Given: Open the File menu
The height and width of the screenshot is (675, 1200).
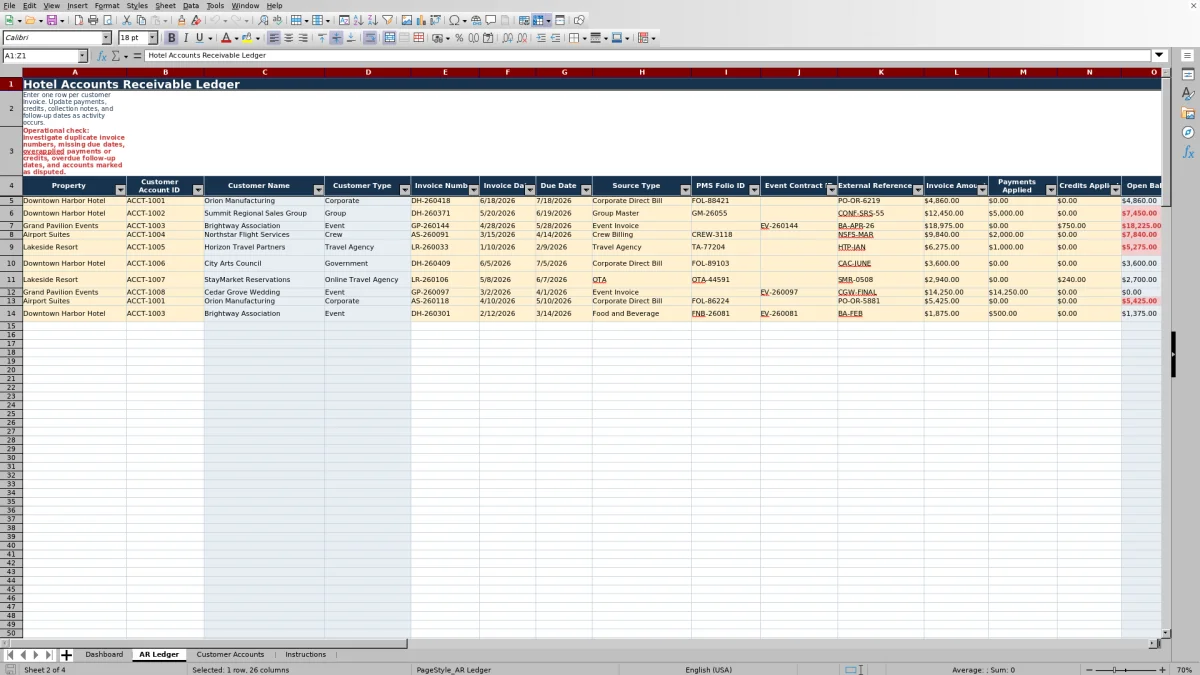Looking at the screenshot, I should [9, 6].
